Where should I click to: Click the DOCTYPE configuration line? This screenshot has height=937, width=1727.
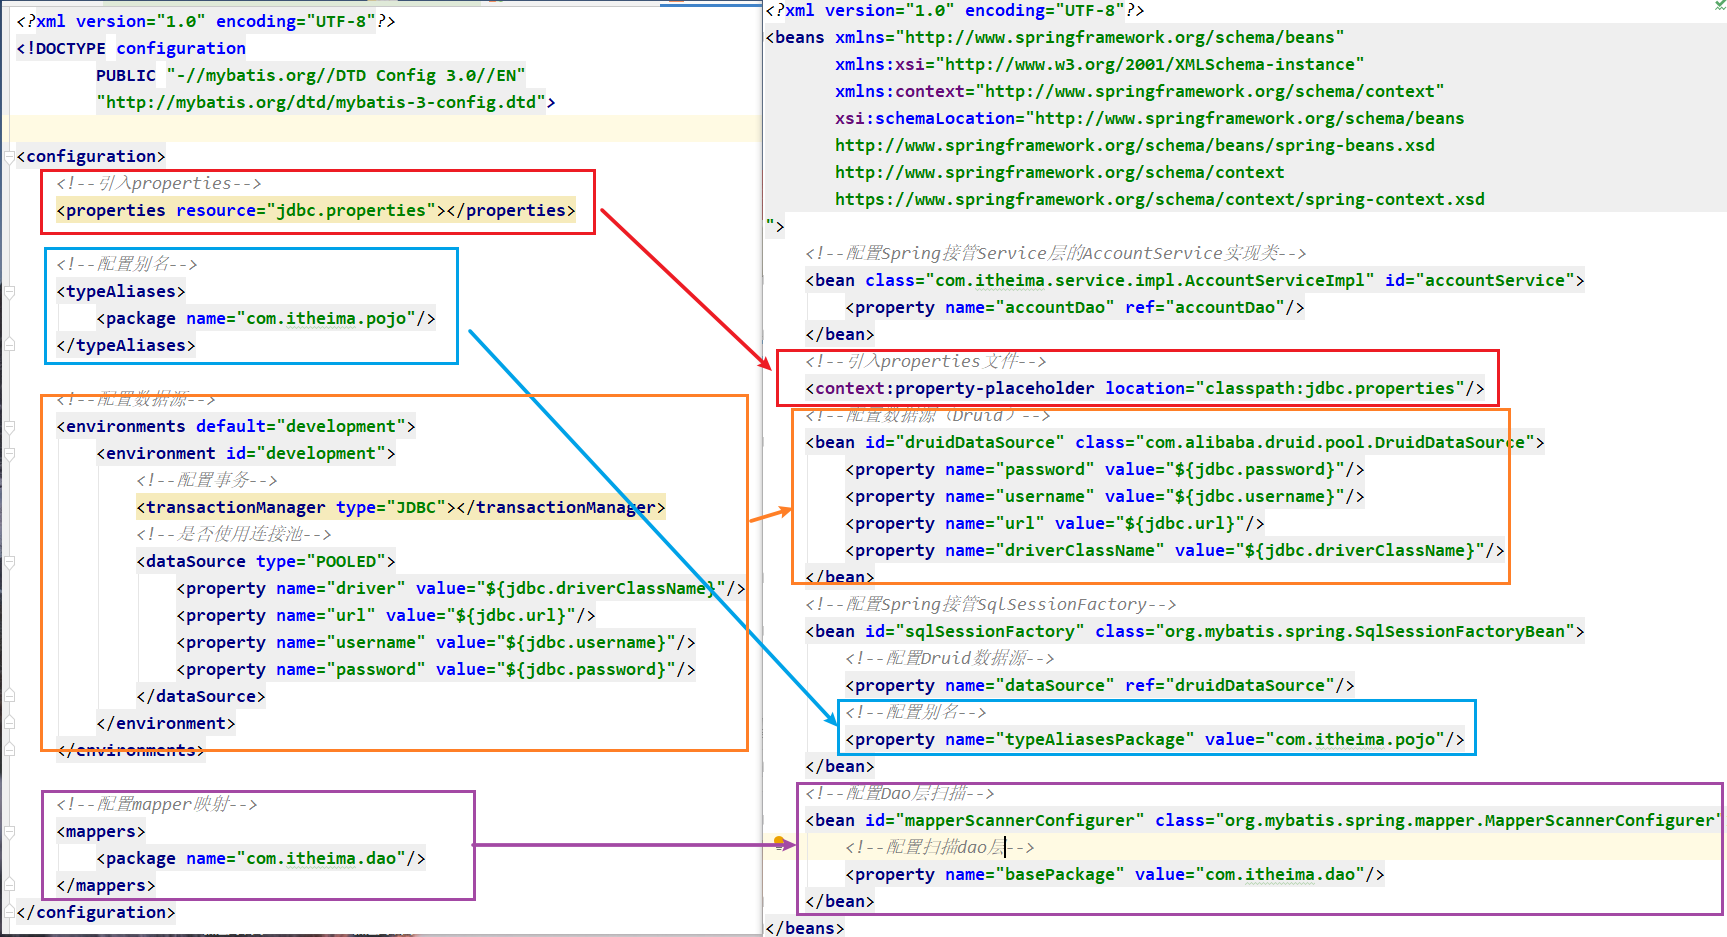coord(131,48)
